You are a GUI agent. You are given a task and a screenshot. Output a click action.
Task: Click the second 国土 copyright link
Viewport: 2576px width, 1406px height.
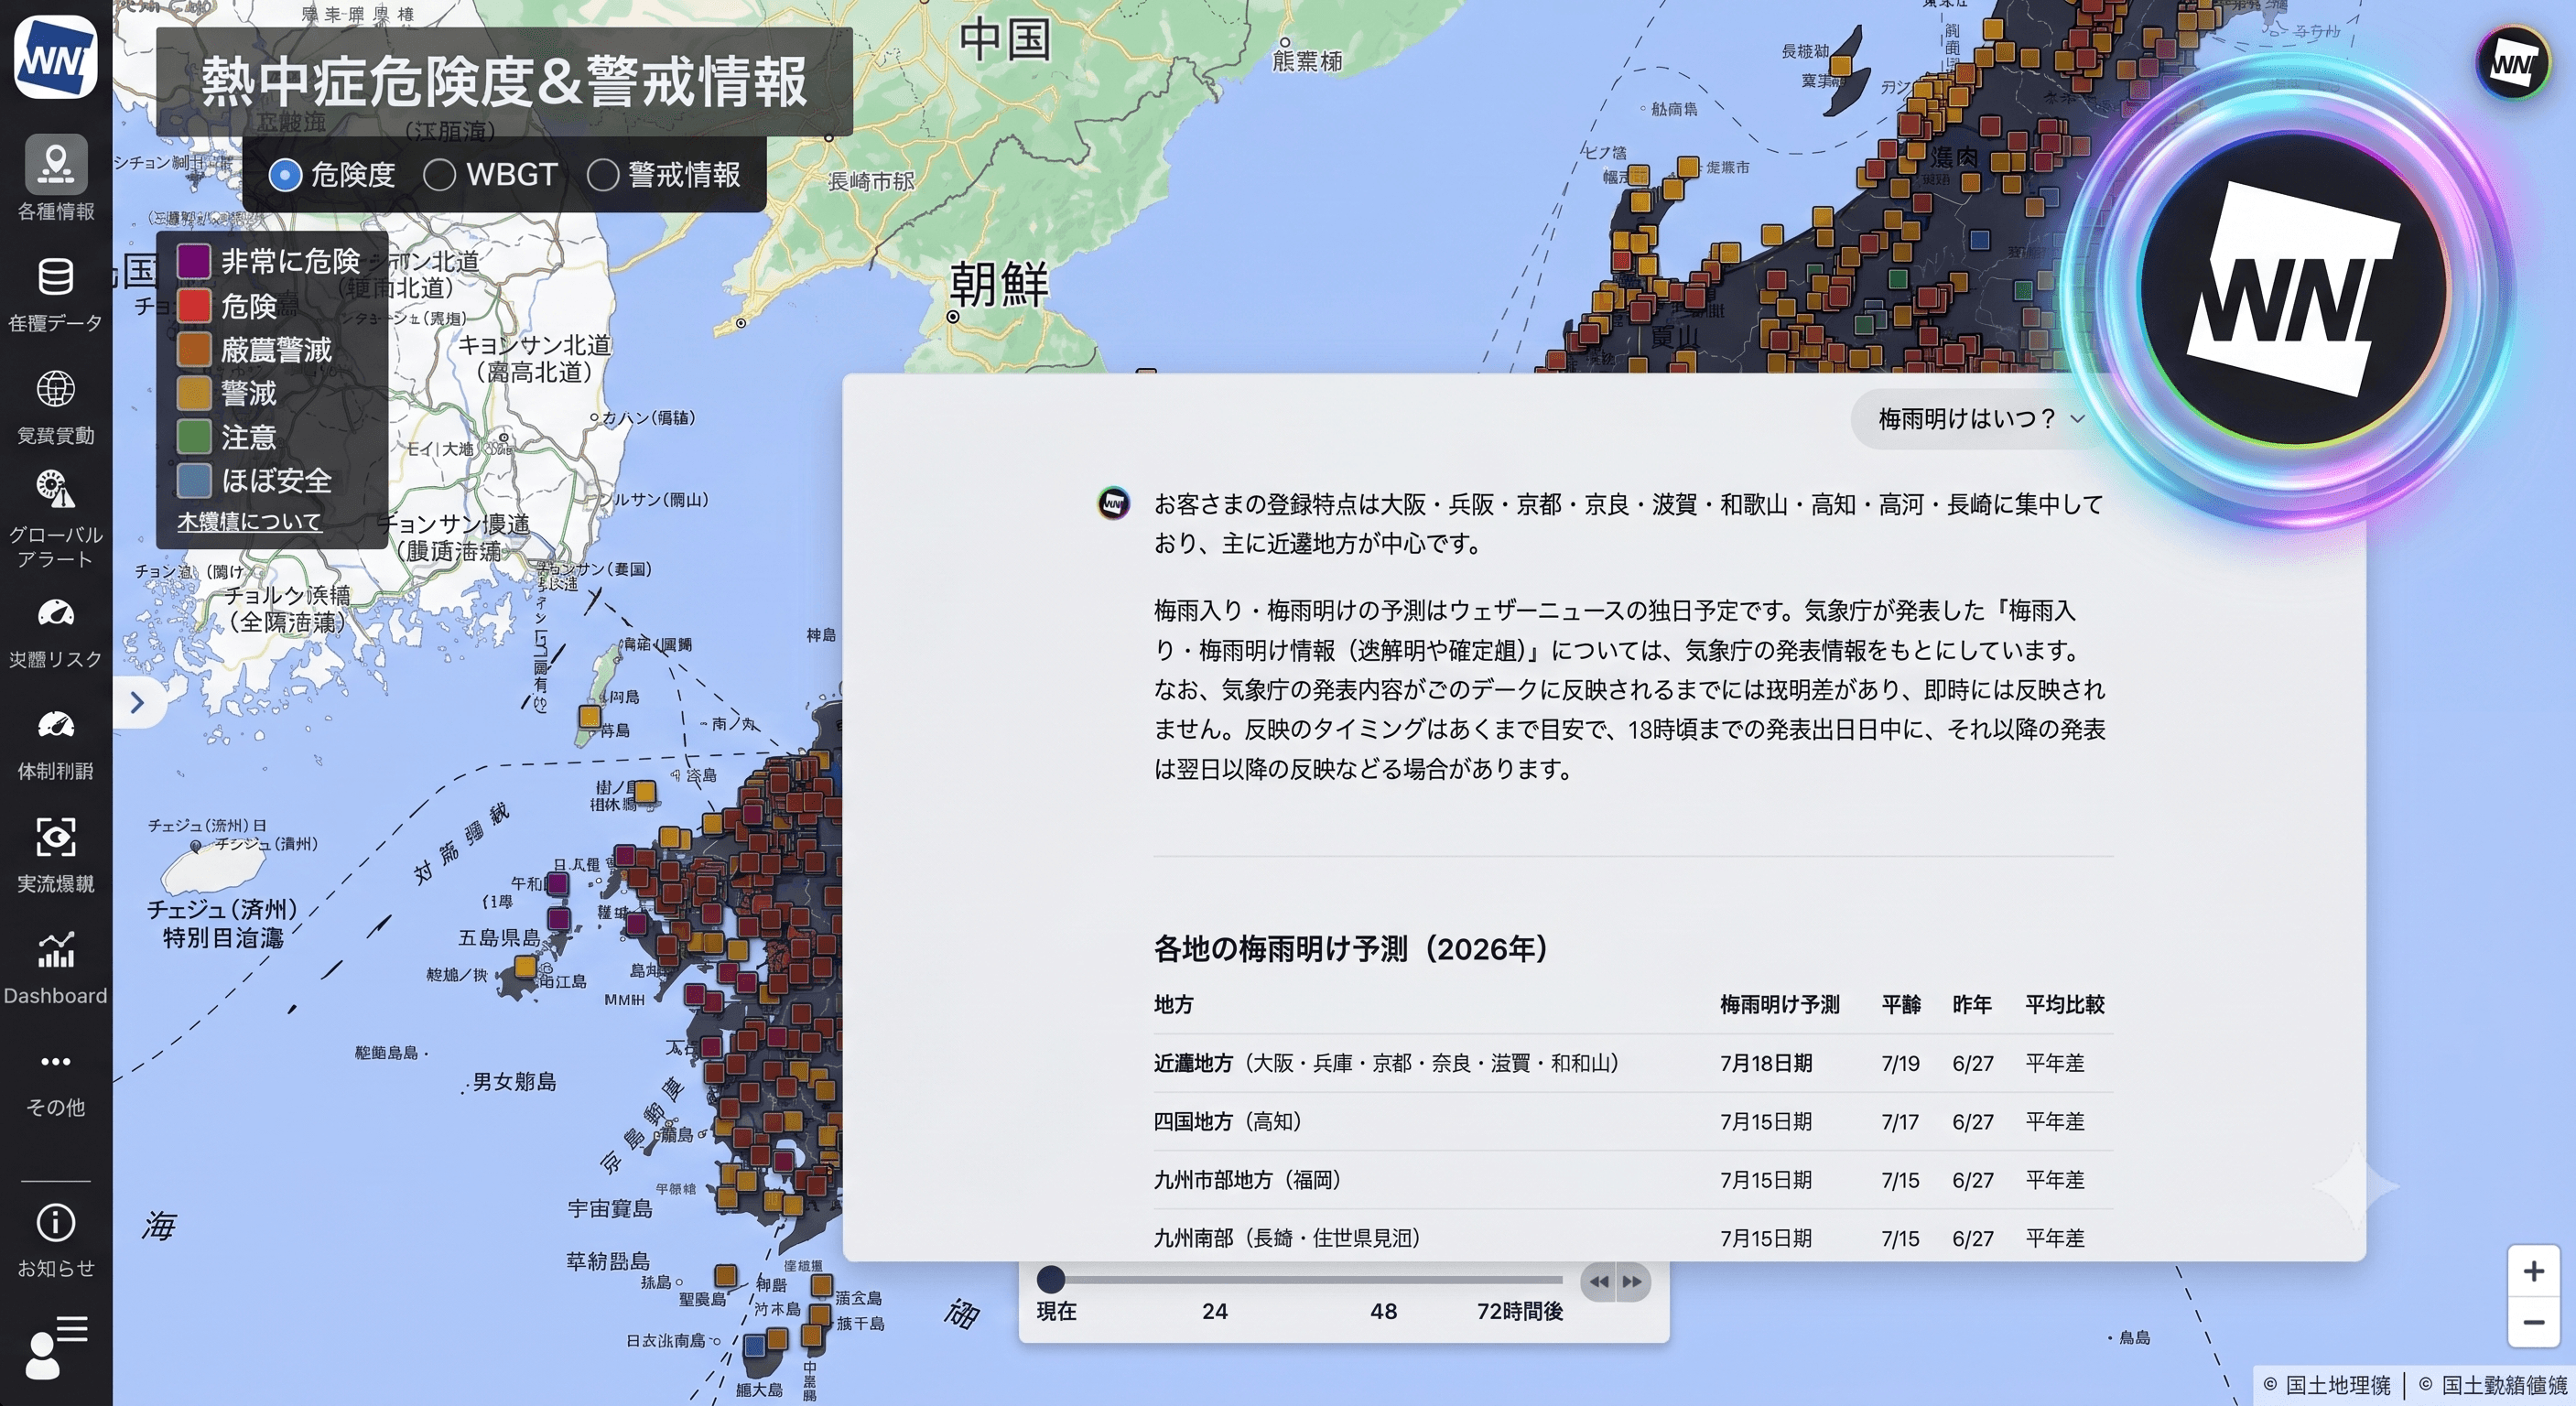tap(2492, 1385)
